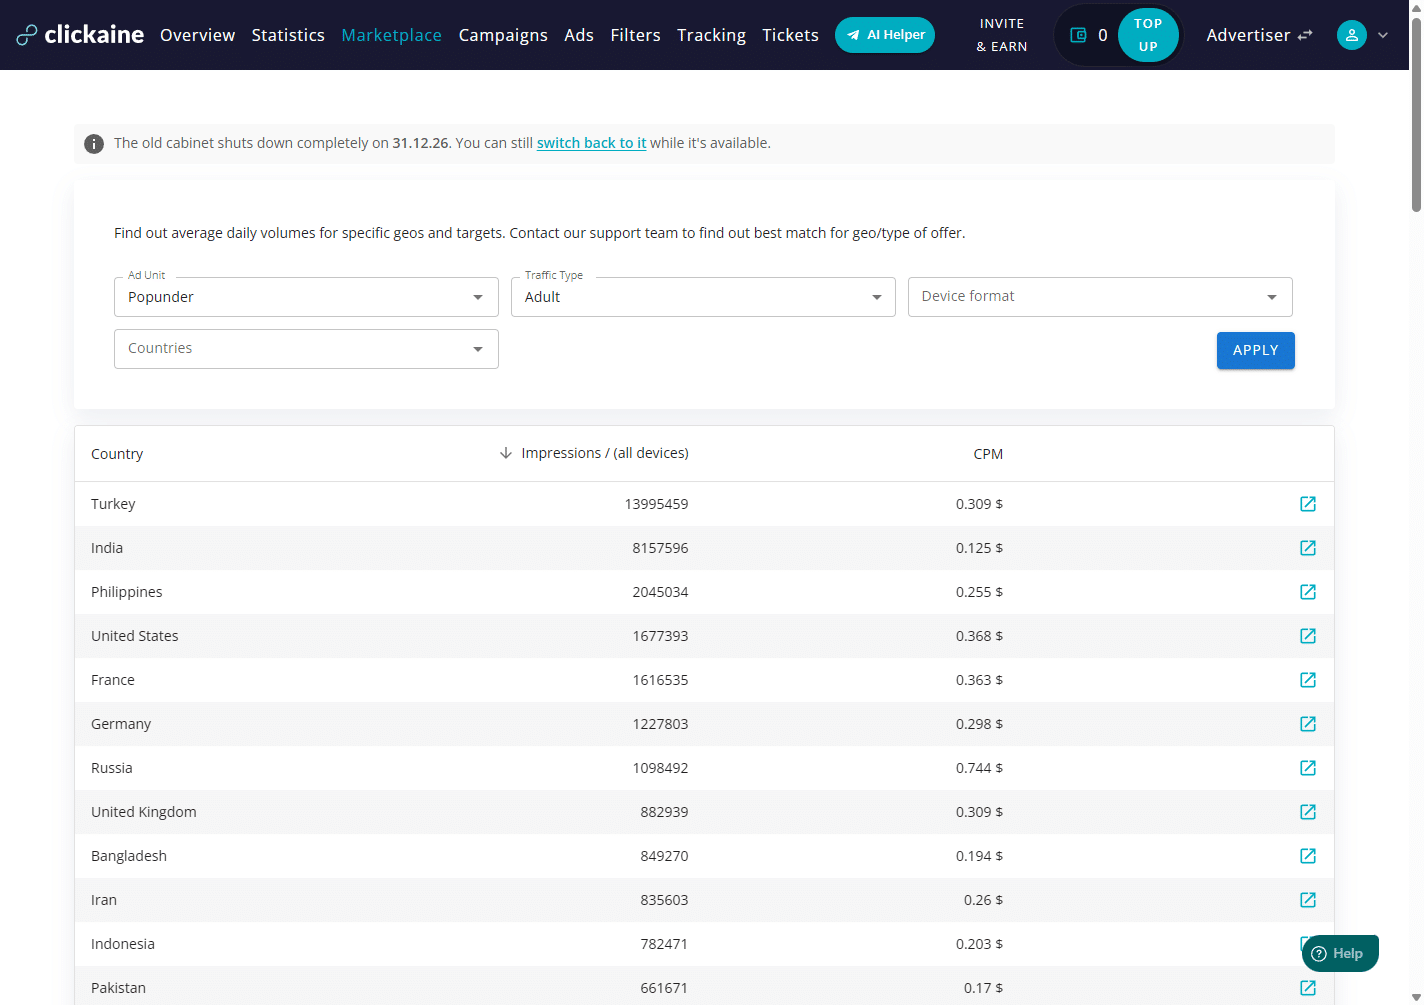Open the Russia row external link icon
The image size is (1424, 1005).
(1307, 768)
